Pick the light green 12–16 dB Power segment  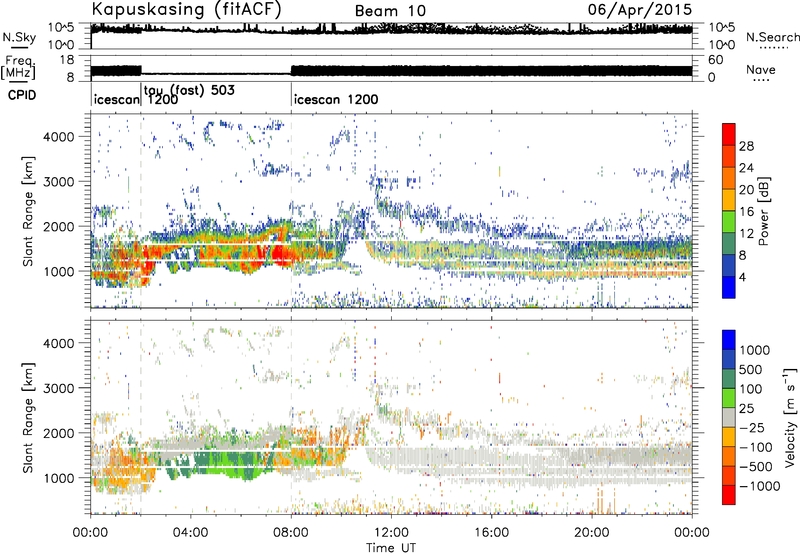point(729,222)
